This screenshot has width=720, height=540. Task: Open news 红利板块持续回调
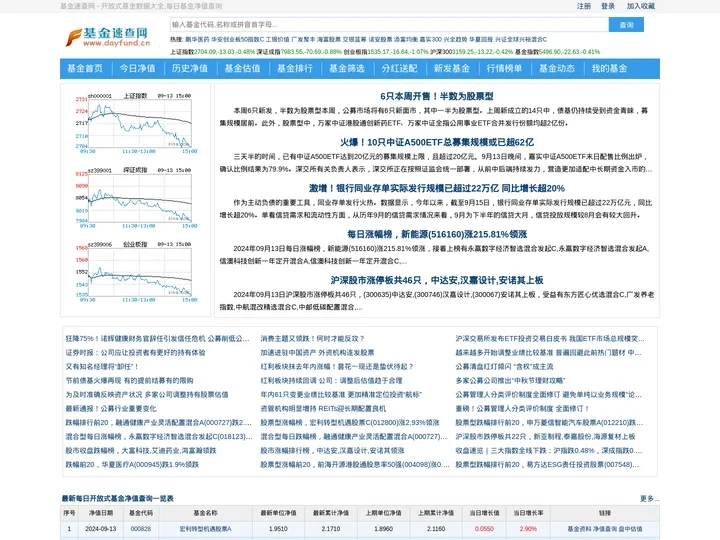tap(331, 381)
